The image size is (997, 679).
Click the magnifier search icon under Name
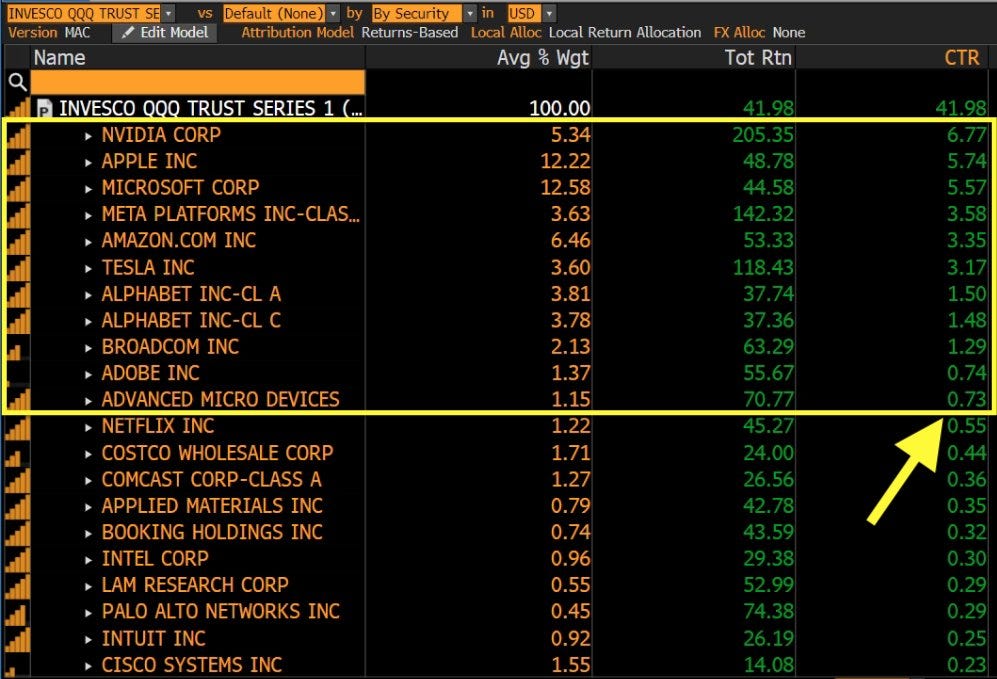pos(17,82)
